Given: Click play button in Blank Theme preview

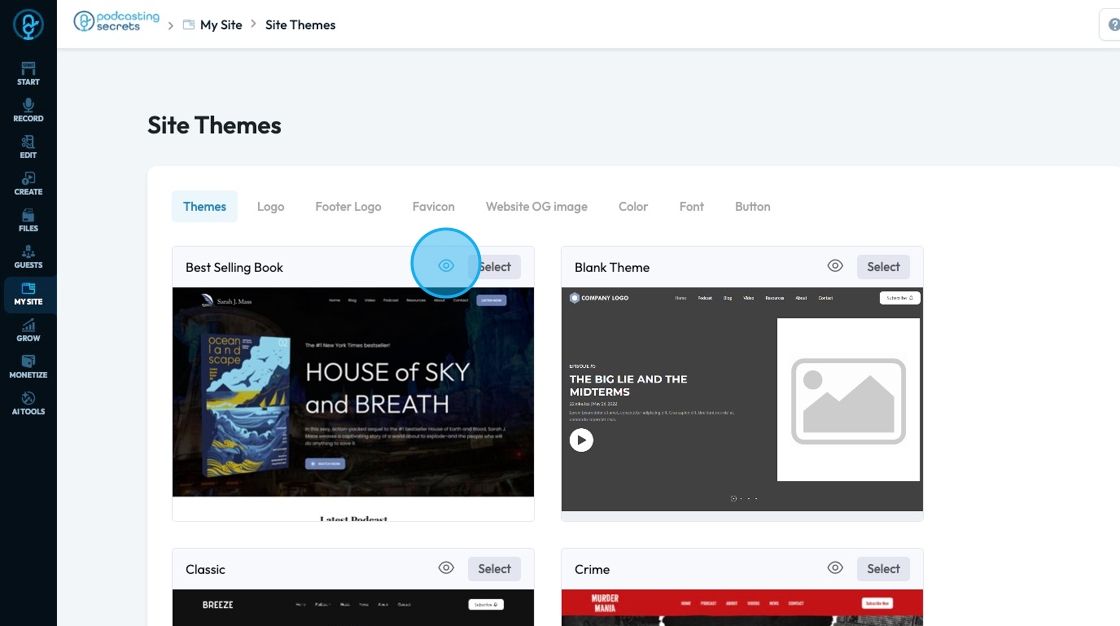Looking at the screenshot, I should pyautogui.click(x=581, y=440).
